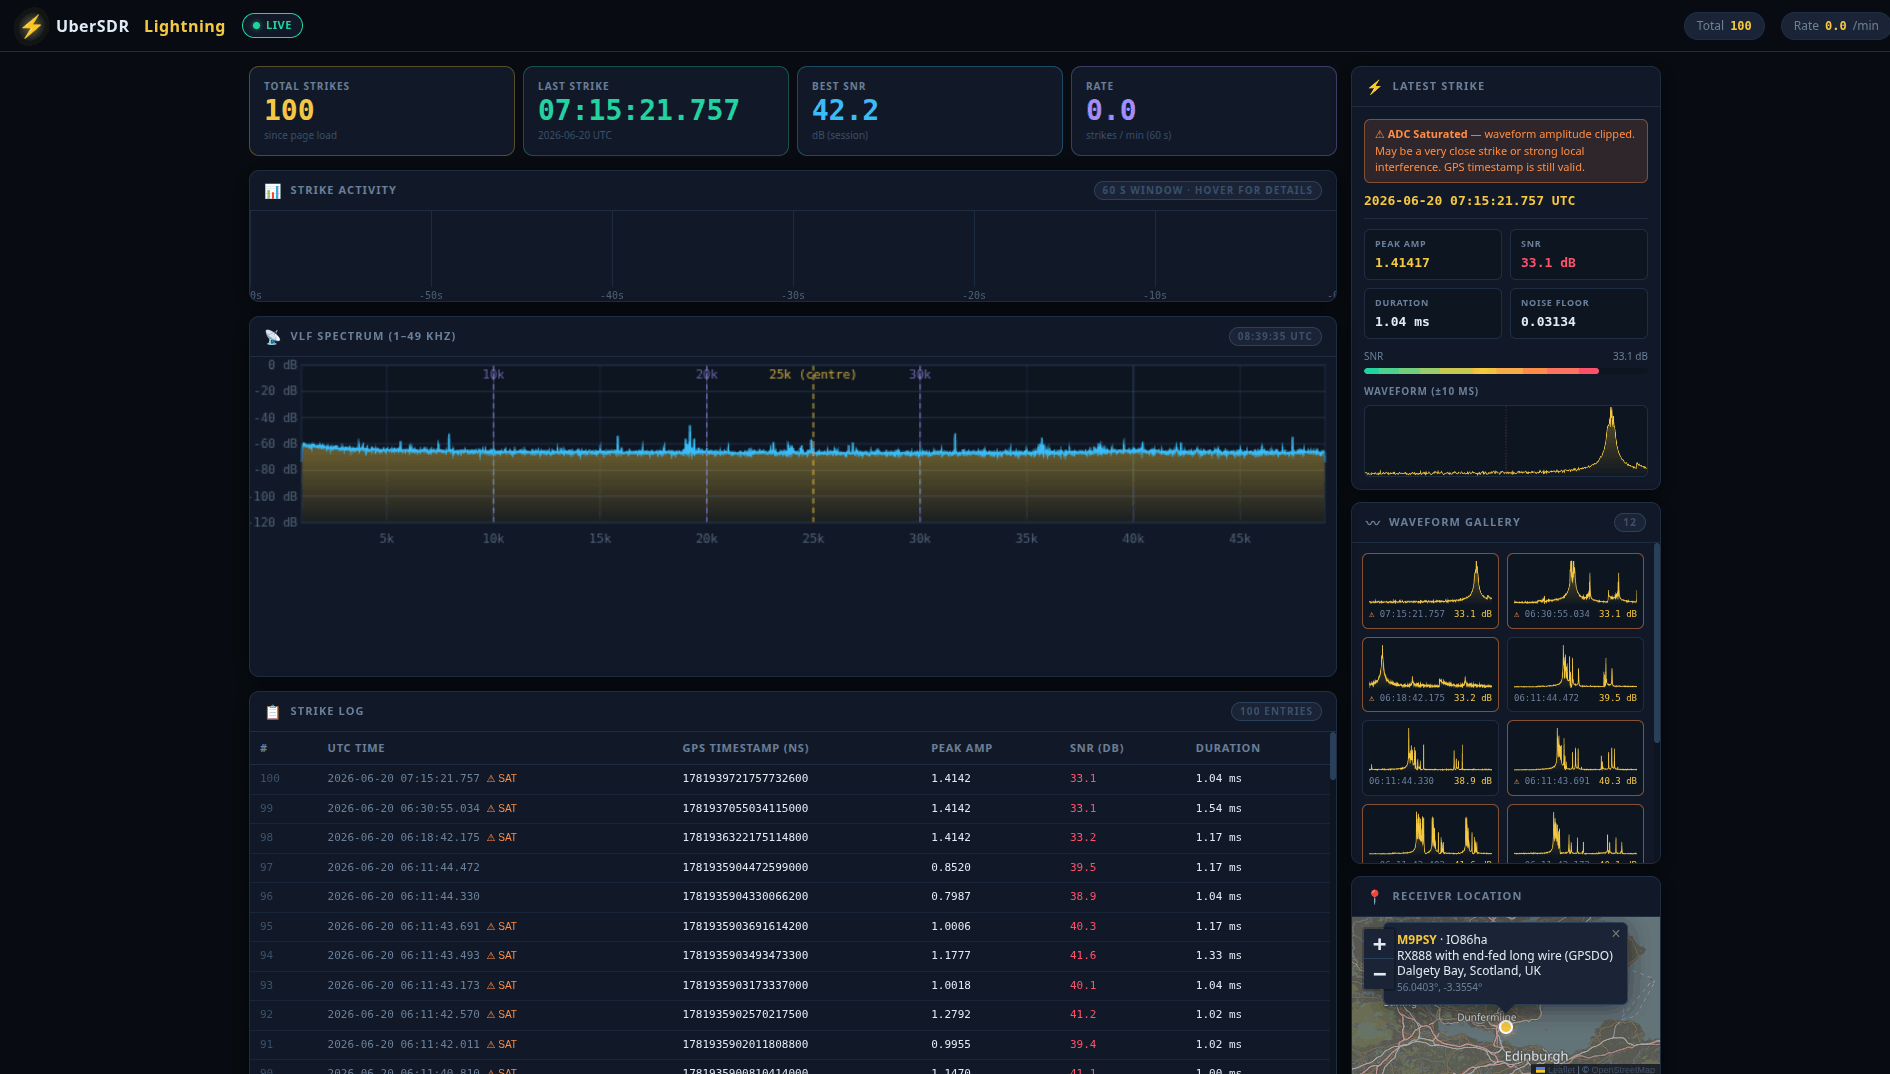
Task: Click SNR value 40.1 in row 93
Action: point(1082,985)
